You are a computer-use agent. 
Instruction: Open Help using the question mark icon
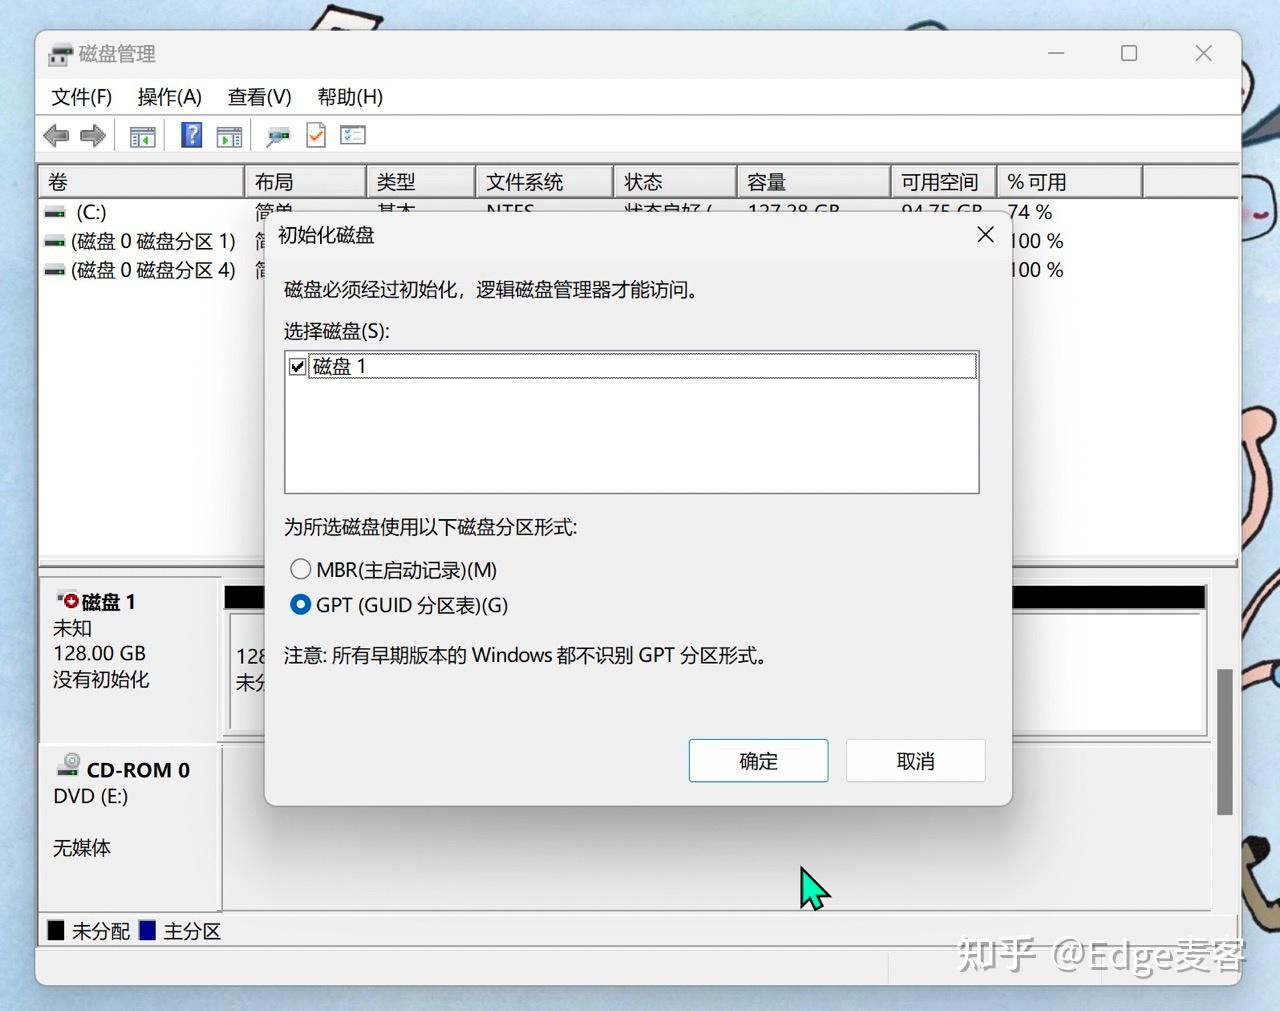[x=190, y=135]
